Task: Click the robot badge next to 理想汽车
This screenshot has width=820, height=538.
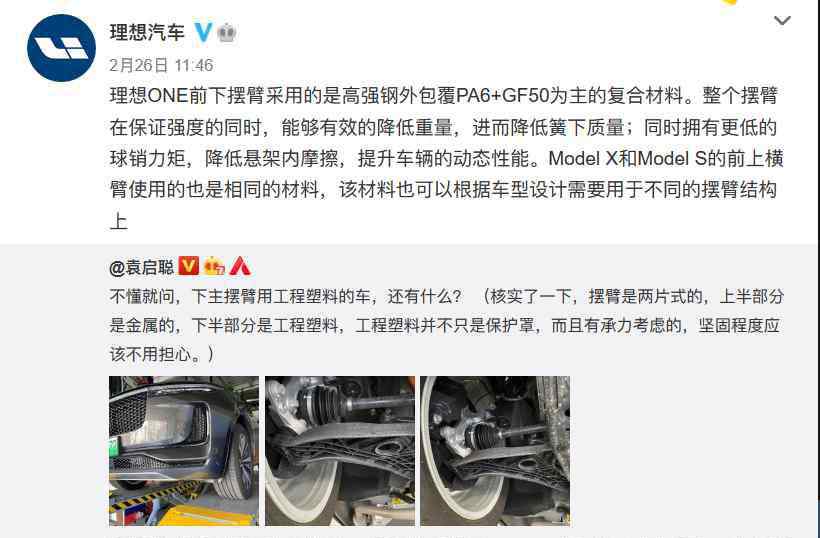Action: click(226, 33)
